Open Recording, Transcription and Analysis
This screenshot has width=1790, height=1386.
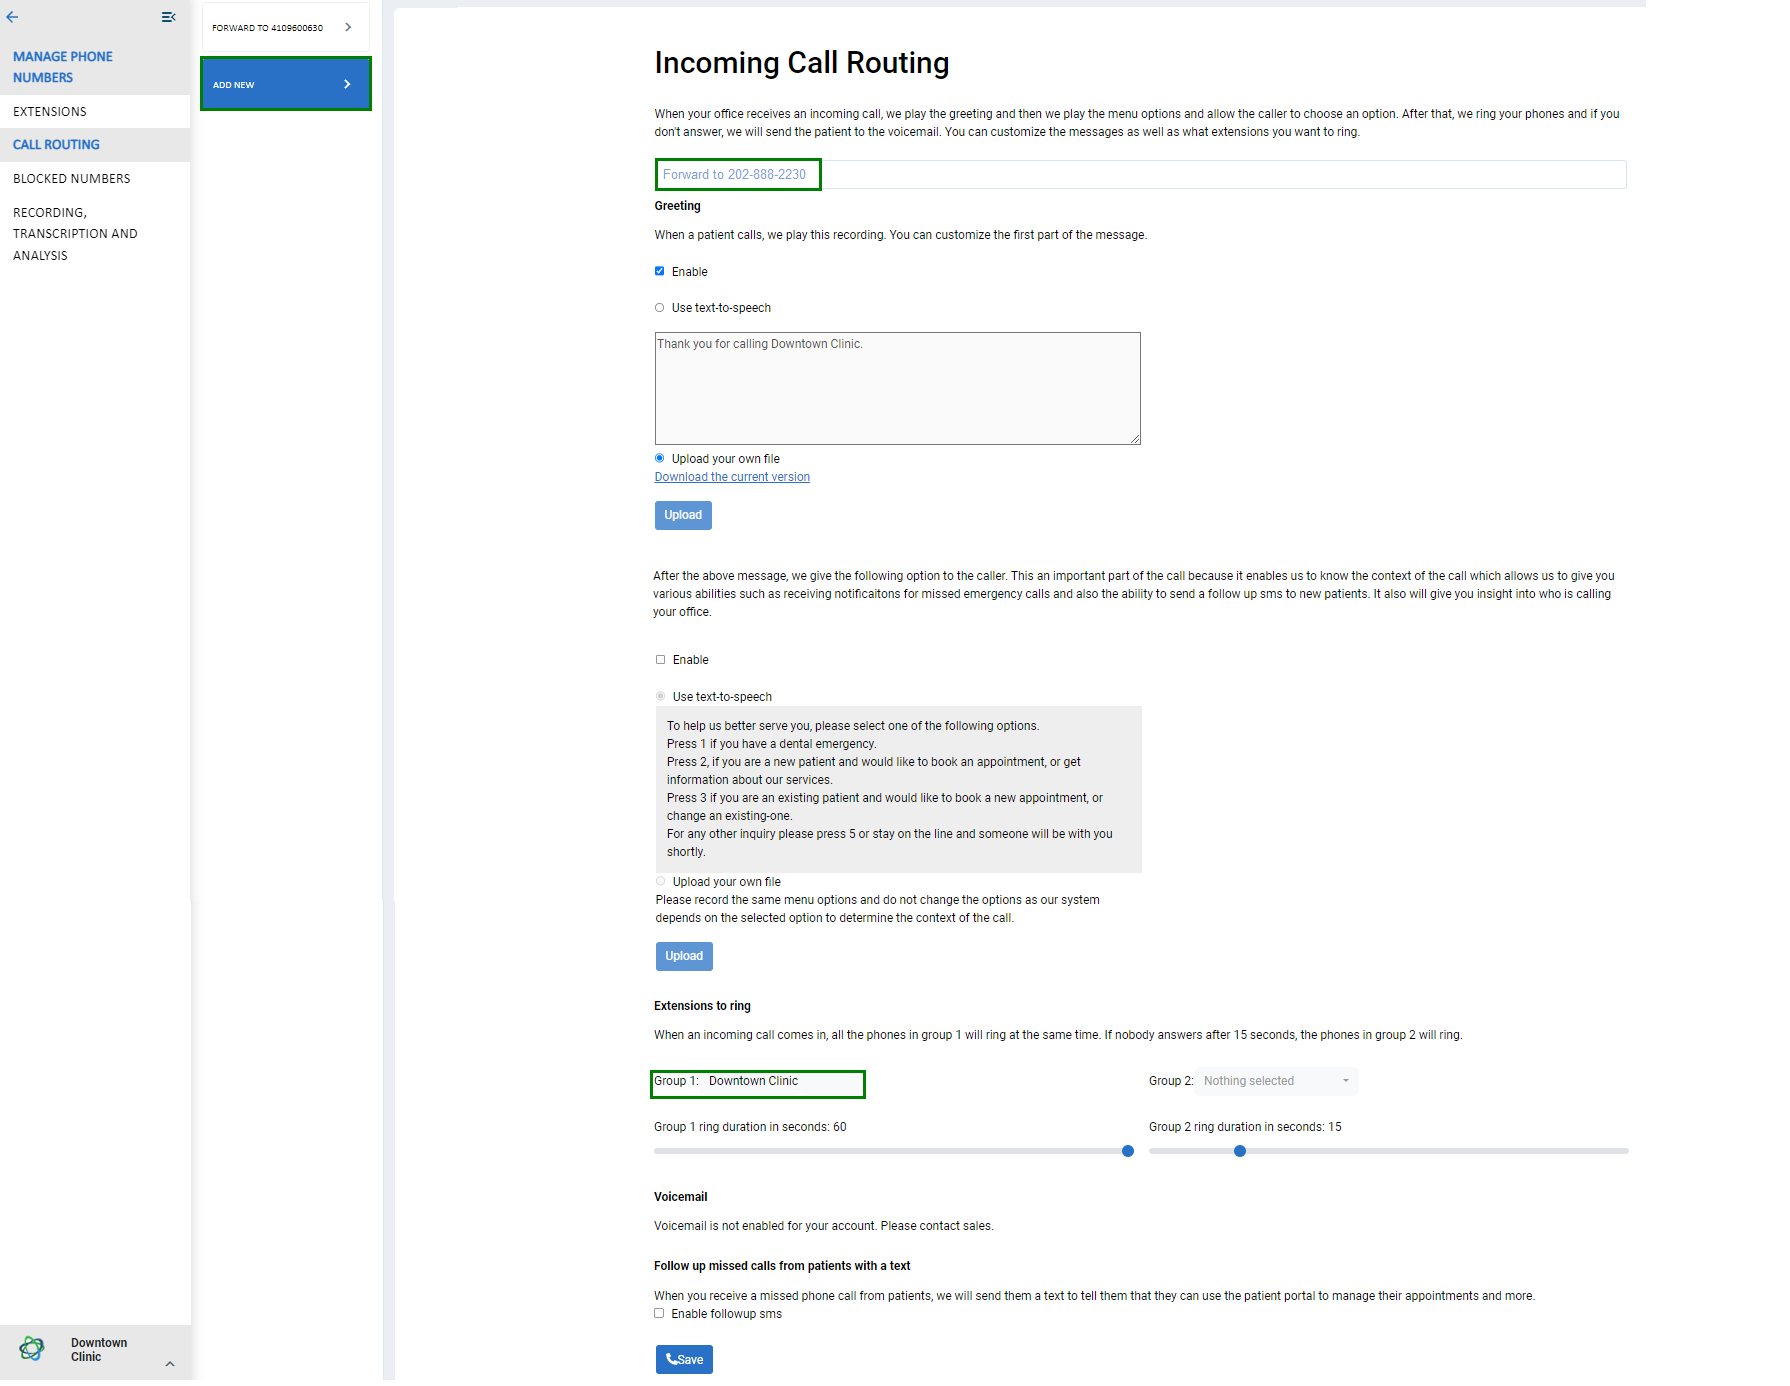coord(75,233)
